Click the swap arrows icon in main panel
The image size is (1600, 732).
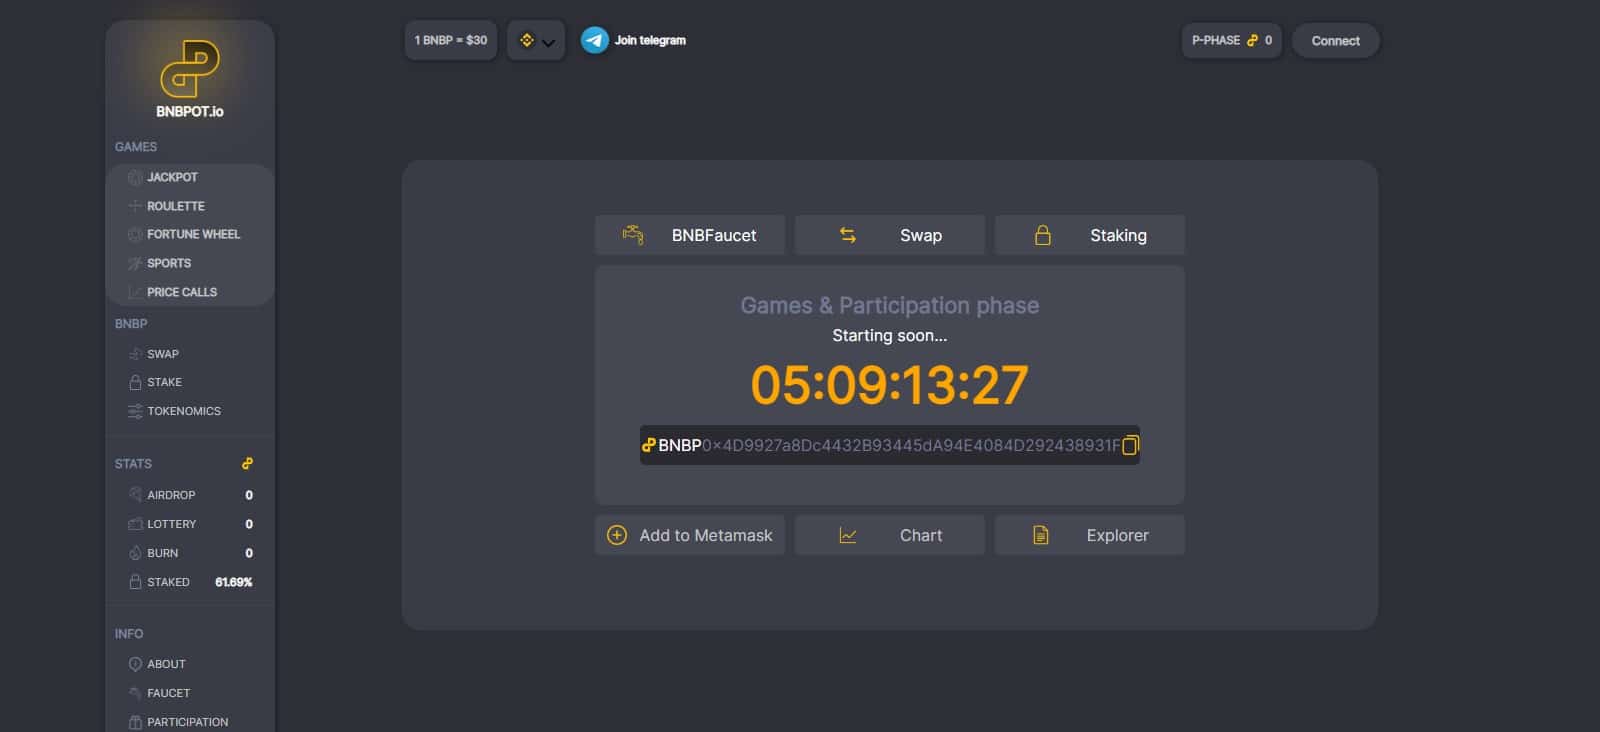tap(848, 235)
